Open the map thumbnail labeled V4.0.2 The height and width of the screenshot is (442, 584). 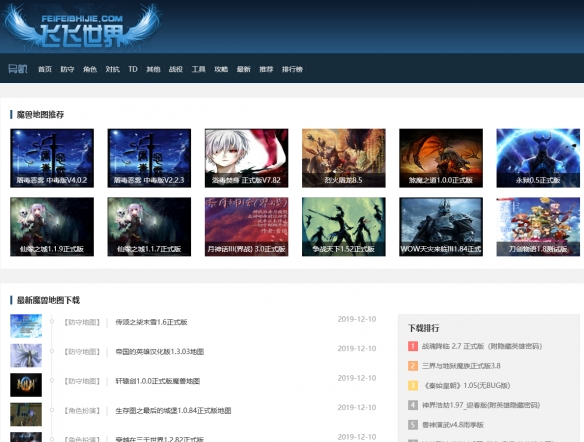point(52,158)
